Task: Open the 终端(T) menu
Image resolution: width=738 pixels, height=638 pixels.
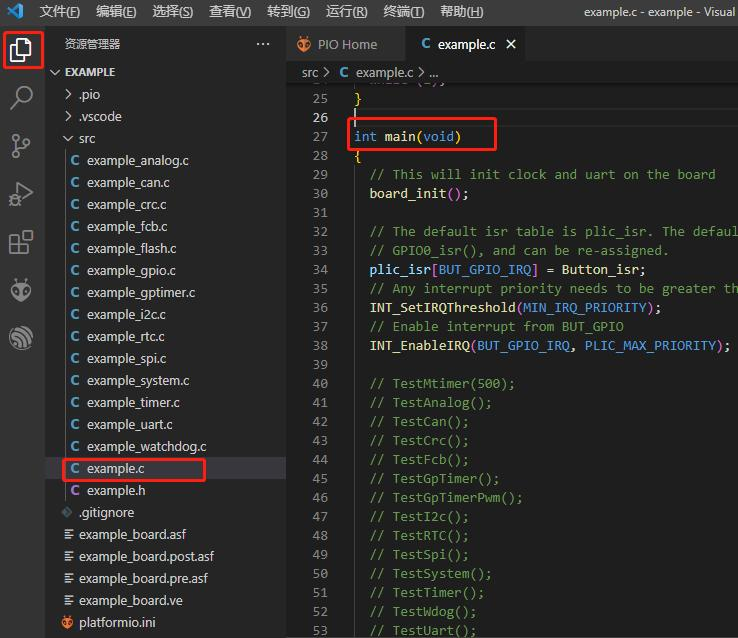Action: click(403, 11)
